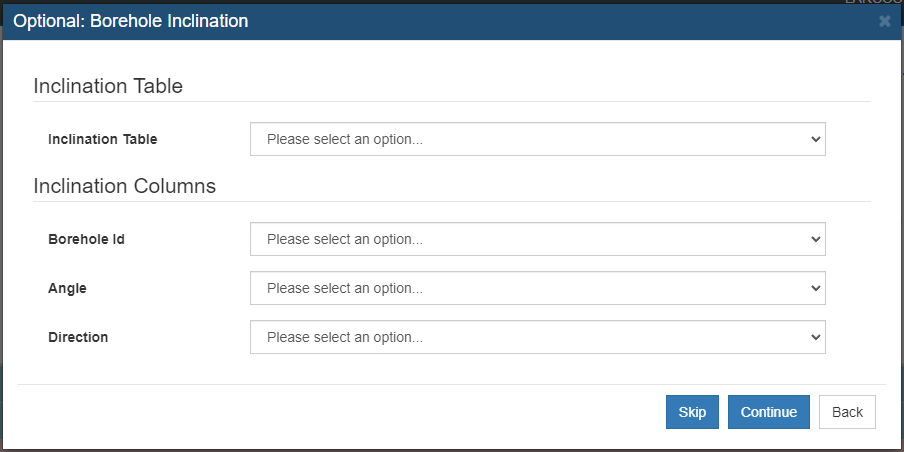Click the Optional: Borehole Inclination title text
The height and width of the screenshot is (452, 904).
pos(131,21)
